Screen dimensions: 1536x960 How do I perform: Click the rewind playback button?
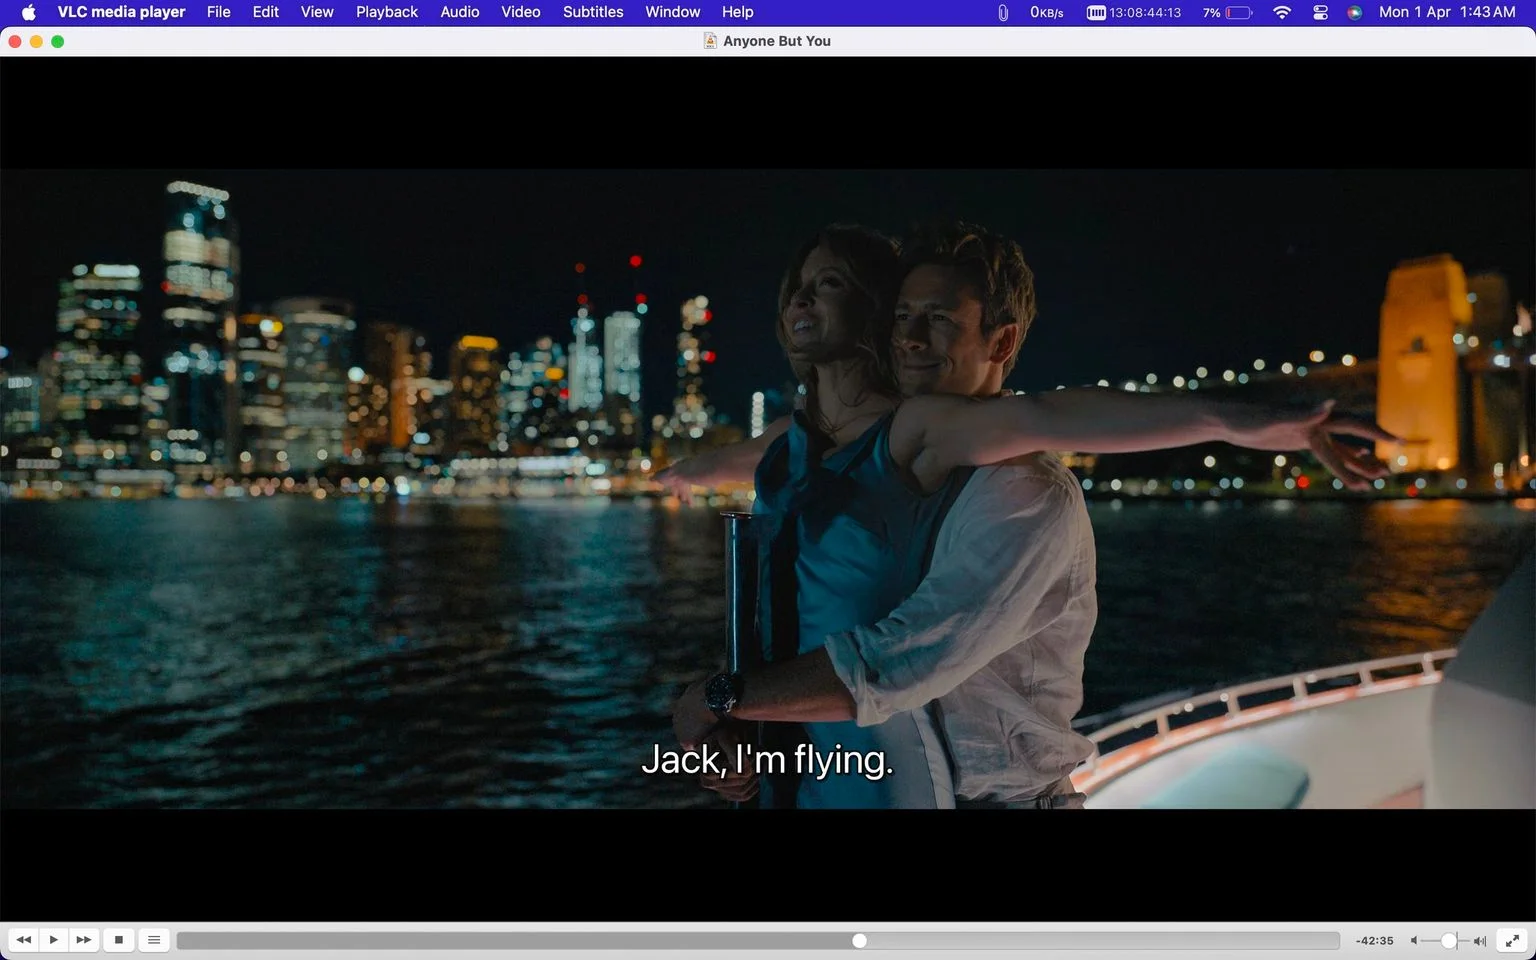click(x=24, y=940)
